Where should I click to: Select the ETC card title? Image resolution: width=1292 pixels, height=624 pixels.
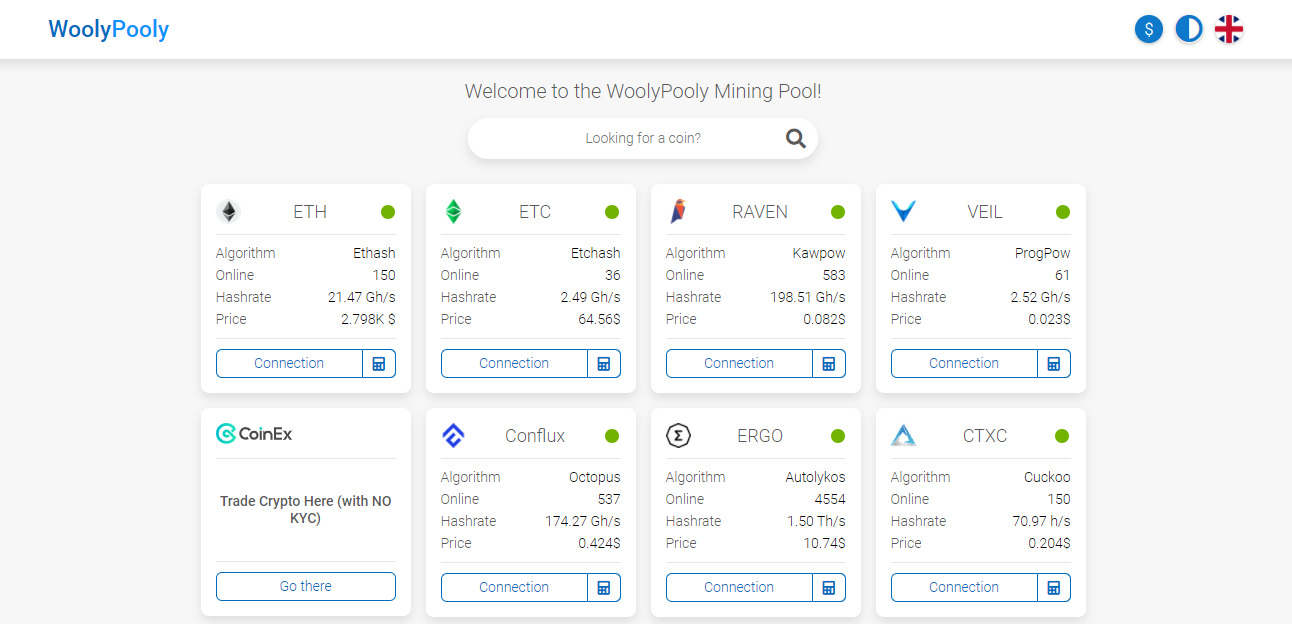point(535,212)
